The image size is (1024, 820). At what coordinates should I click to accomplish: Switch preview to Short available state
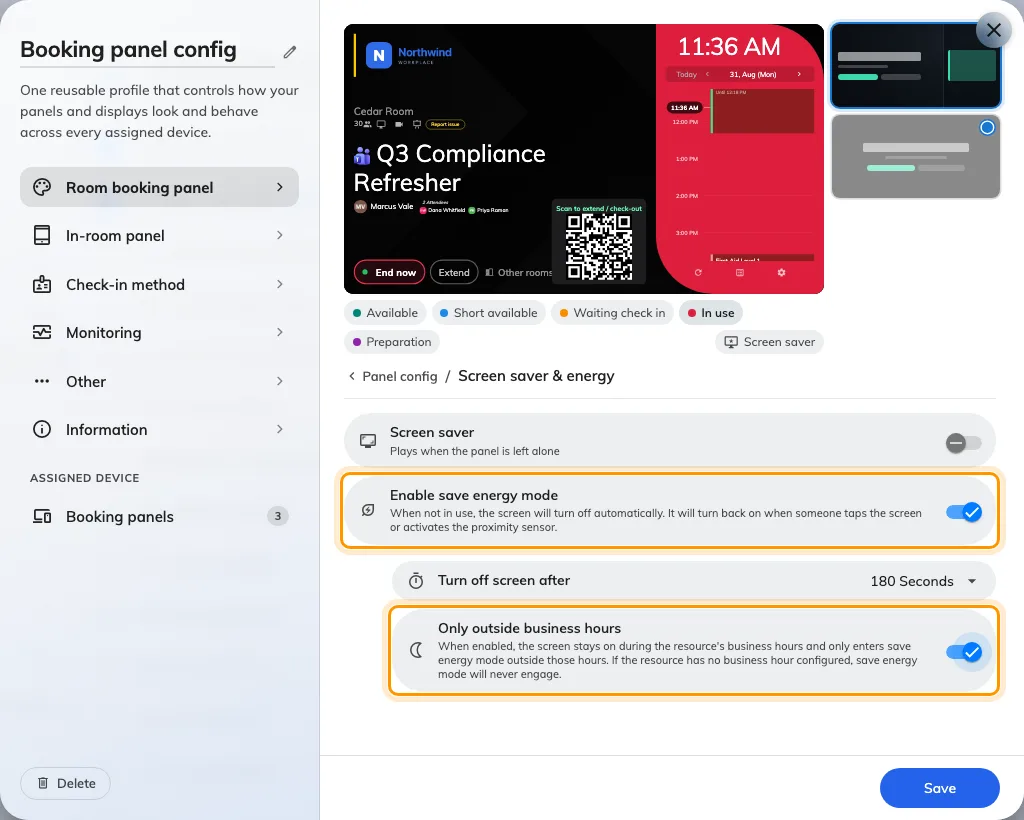[488, 313]
